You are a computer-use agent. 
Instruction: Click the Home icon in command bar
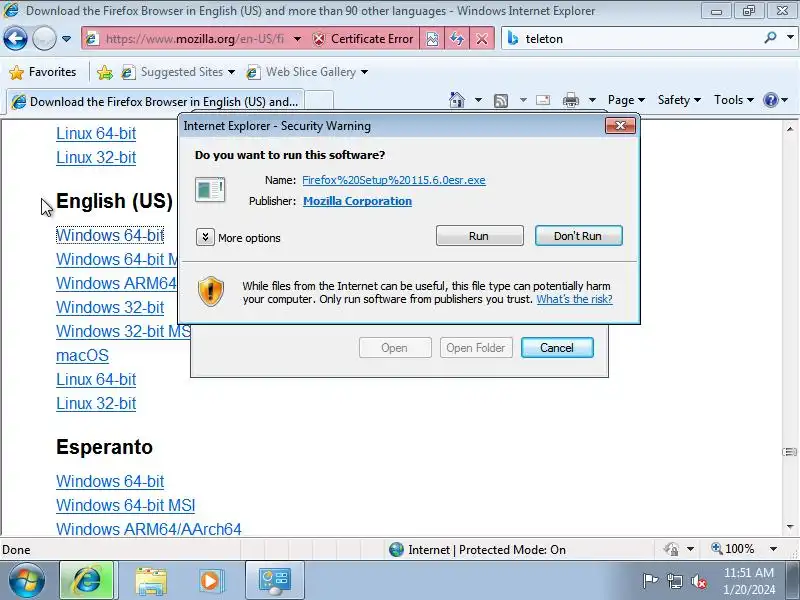[x=457, y=100]
